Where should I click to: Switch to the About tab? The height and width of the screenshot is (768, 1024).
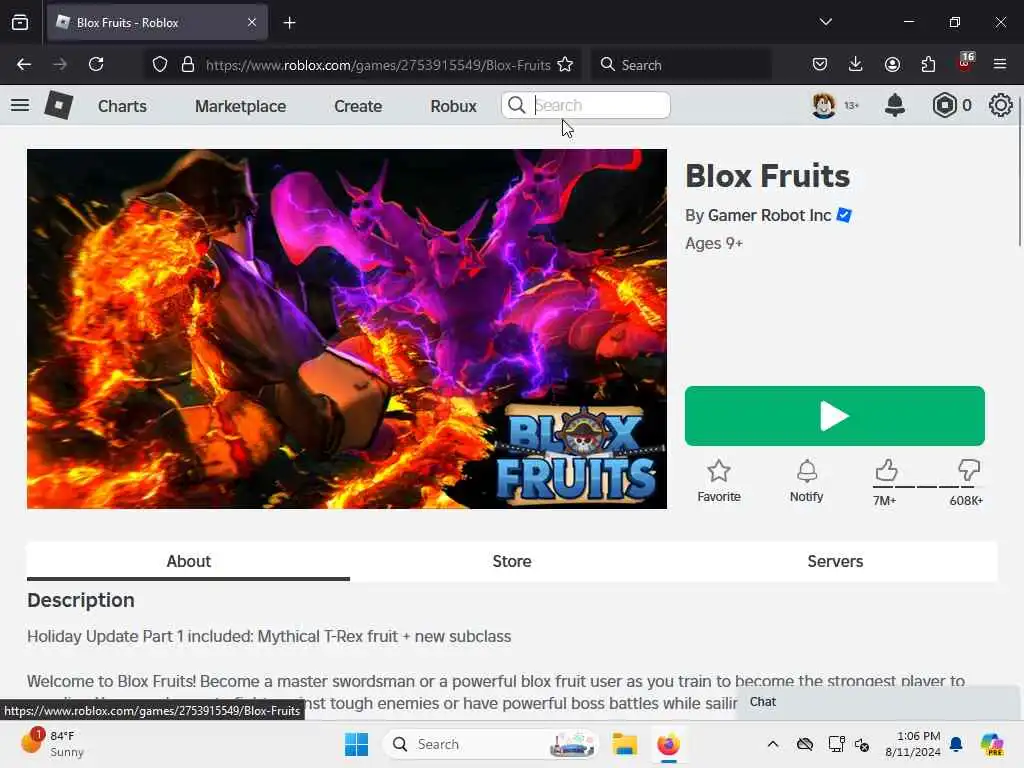188,562
